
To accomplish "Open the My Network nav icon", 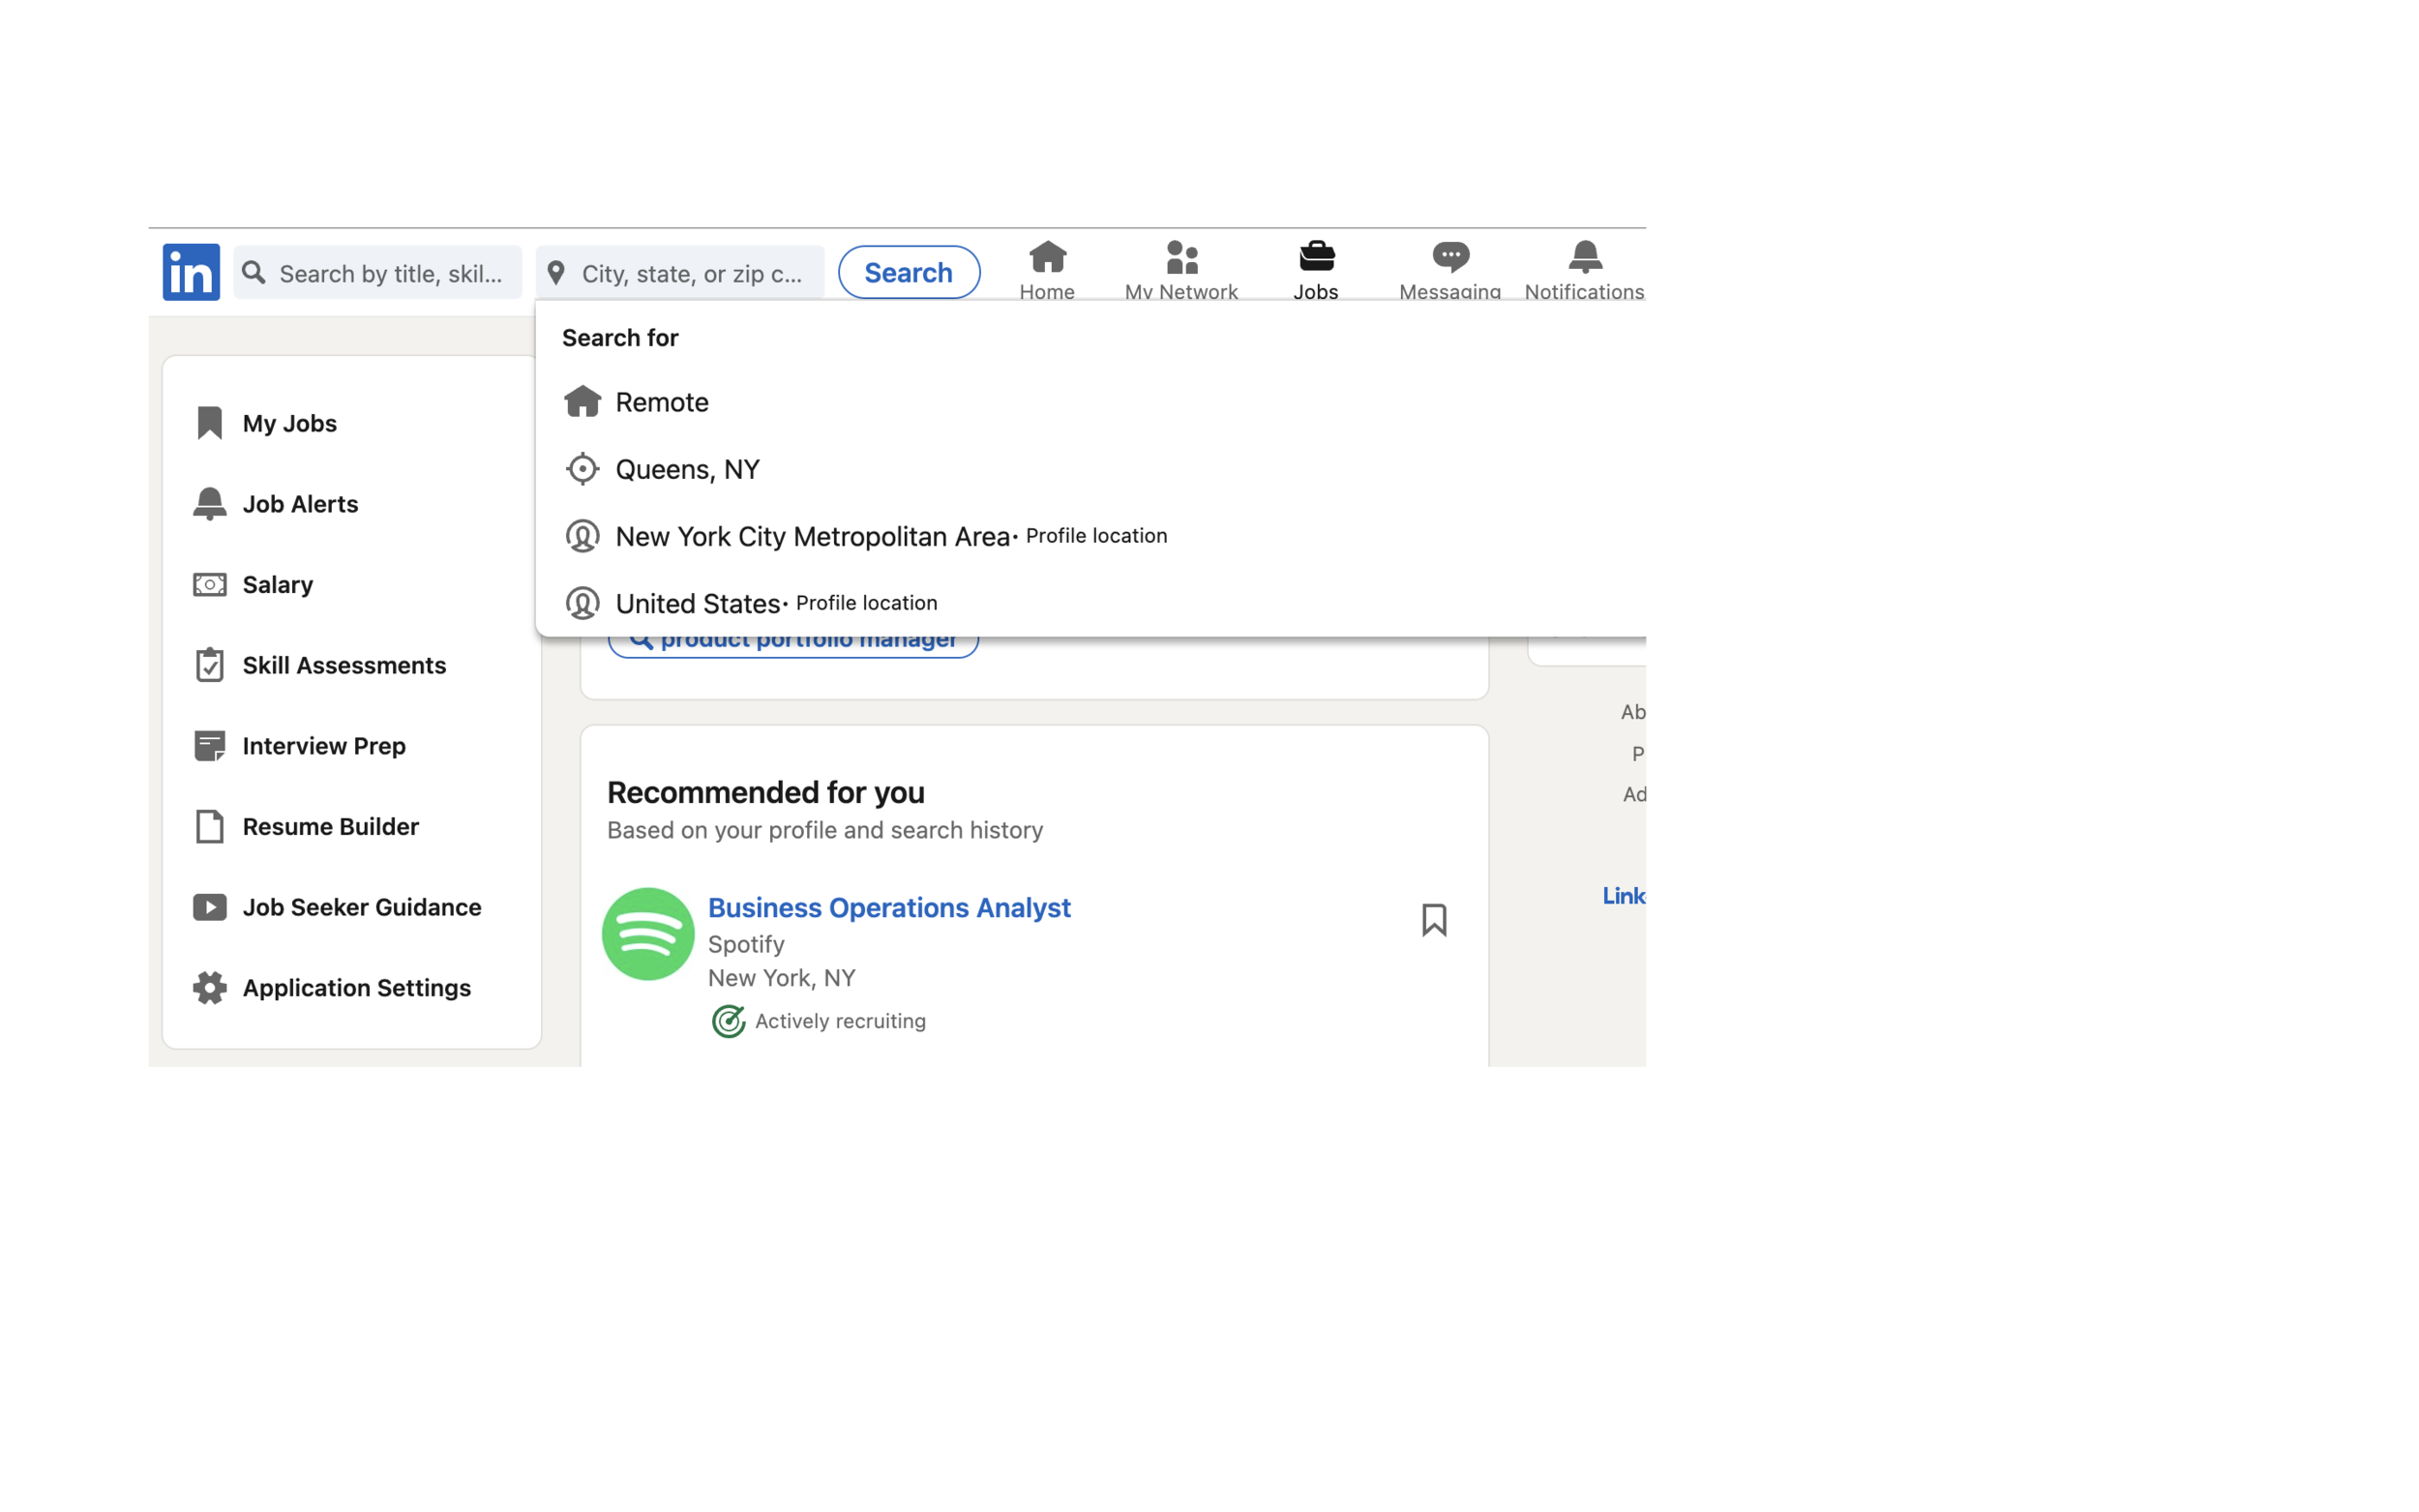I will tap(1182, 257).
